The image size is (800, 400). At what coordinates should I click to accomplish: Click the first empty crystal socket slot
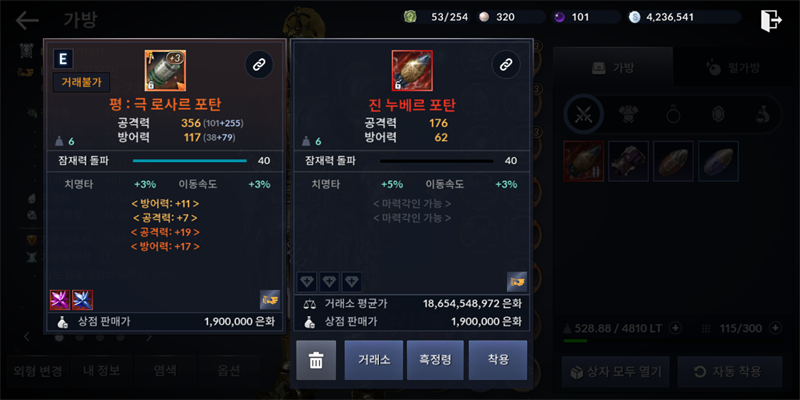tap(307, 282)
